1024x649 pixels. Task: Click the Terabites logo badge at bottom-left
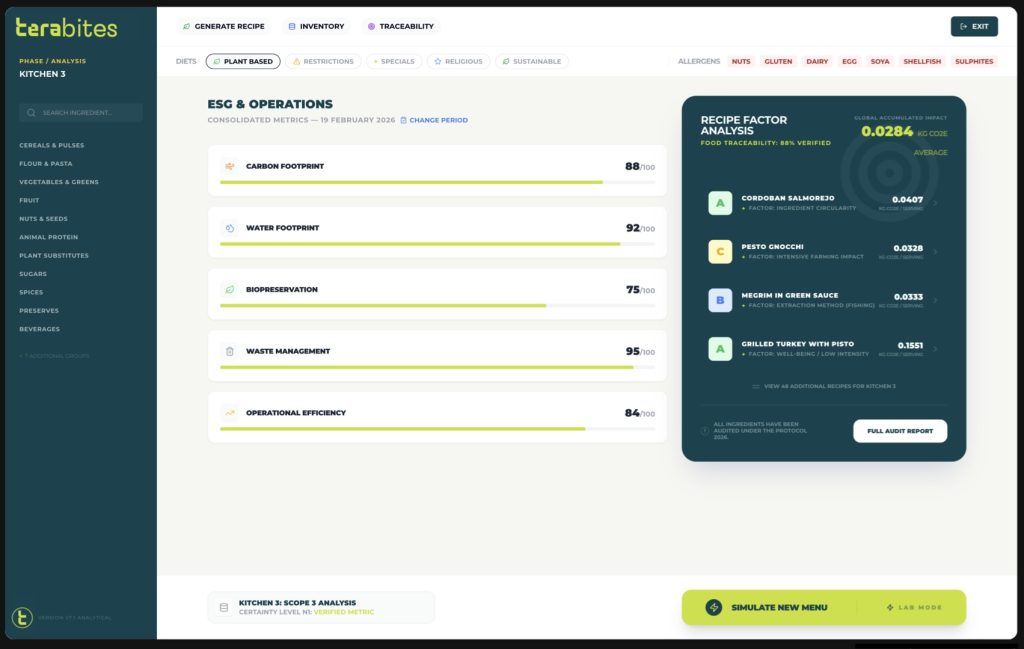click(22, 618)
